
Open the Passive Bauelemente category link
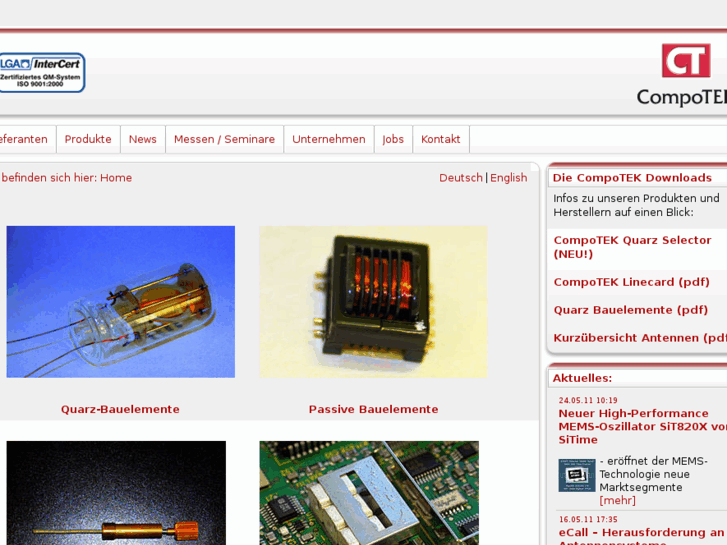(x=373, y=409)
